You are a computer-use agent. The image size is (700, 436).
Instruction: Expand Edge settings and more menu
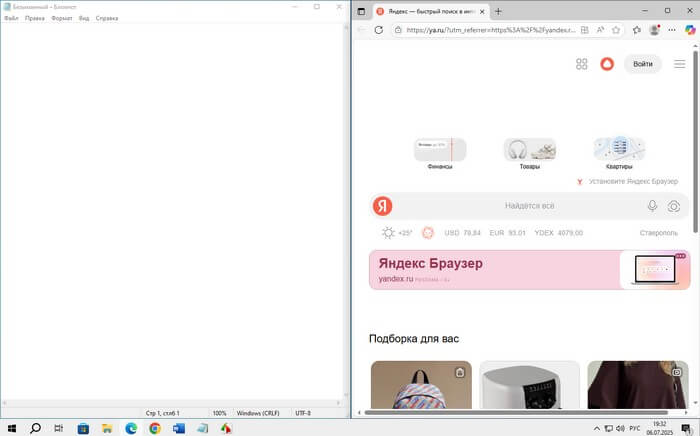pos(672,30)
